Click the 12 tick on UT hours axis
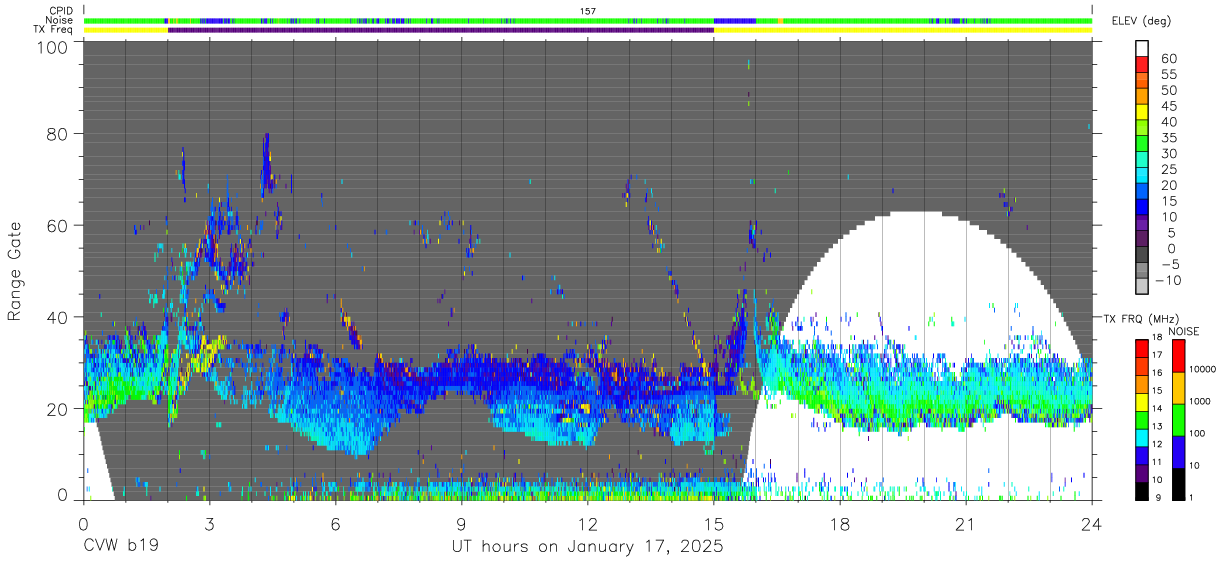The image size is (1228, 567). tap(587, 524)
